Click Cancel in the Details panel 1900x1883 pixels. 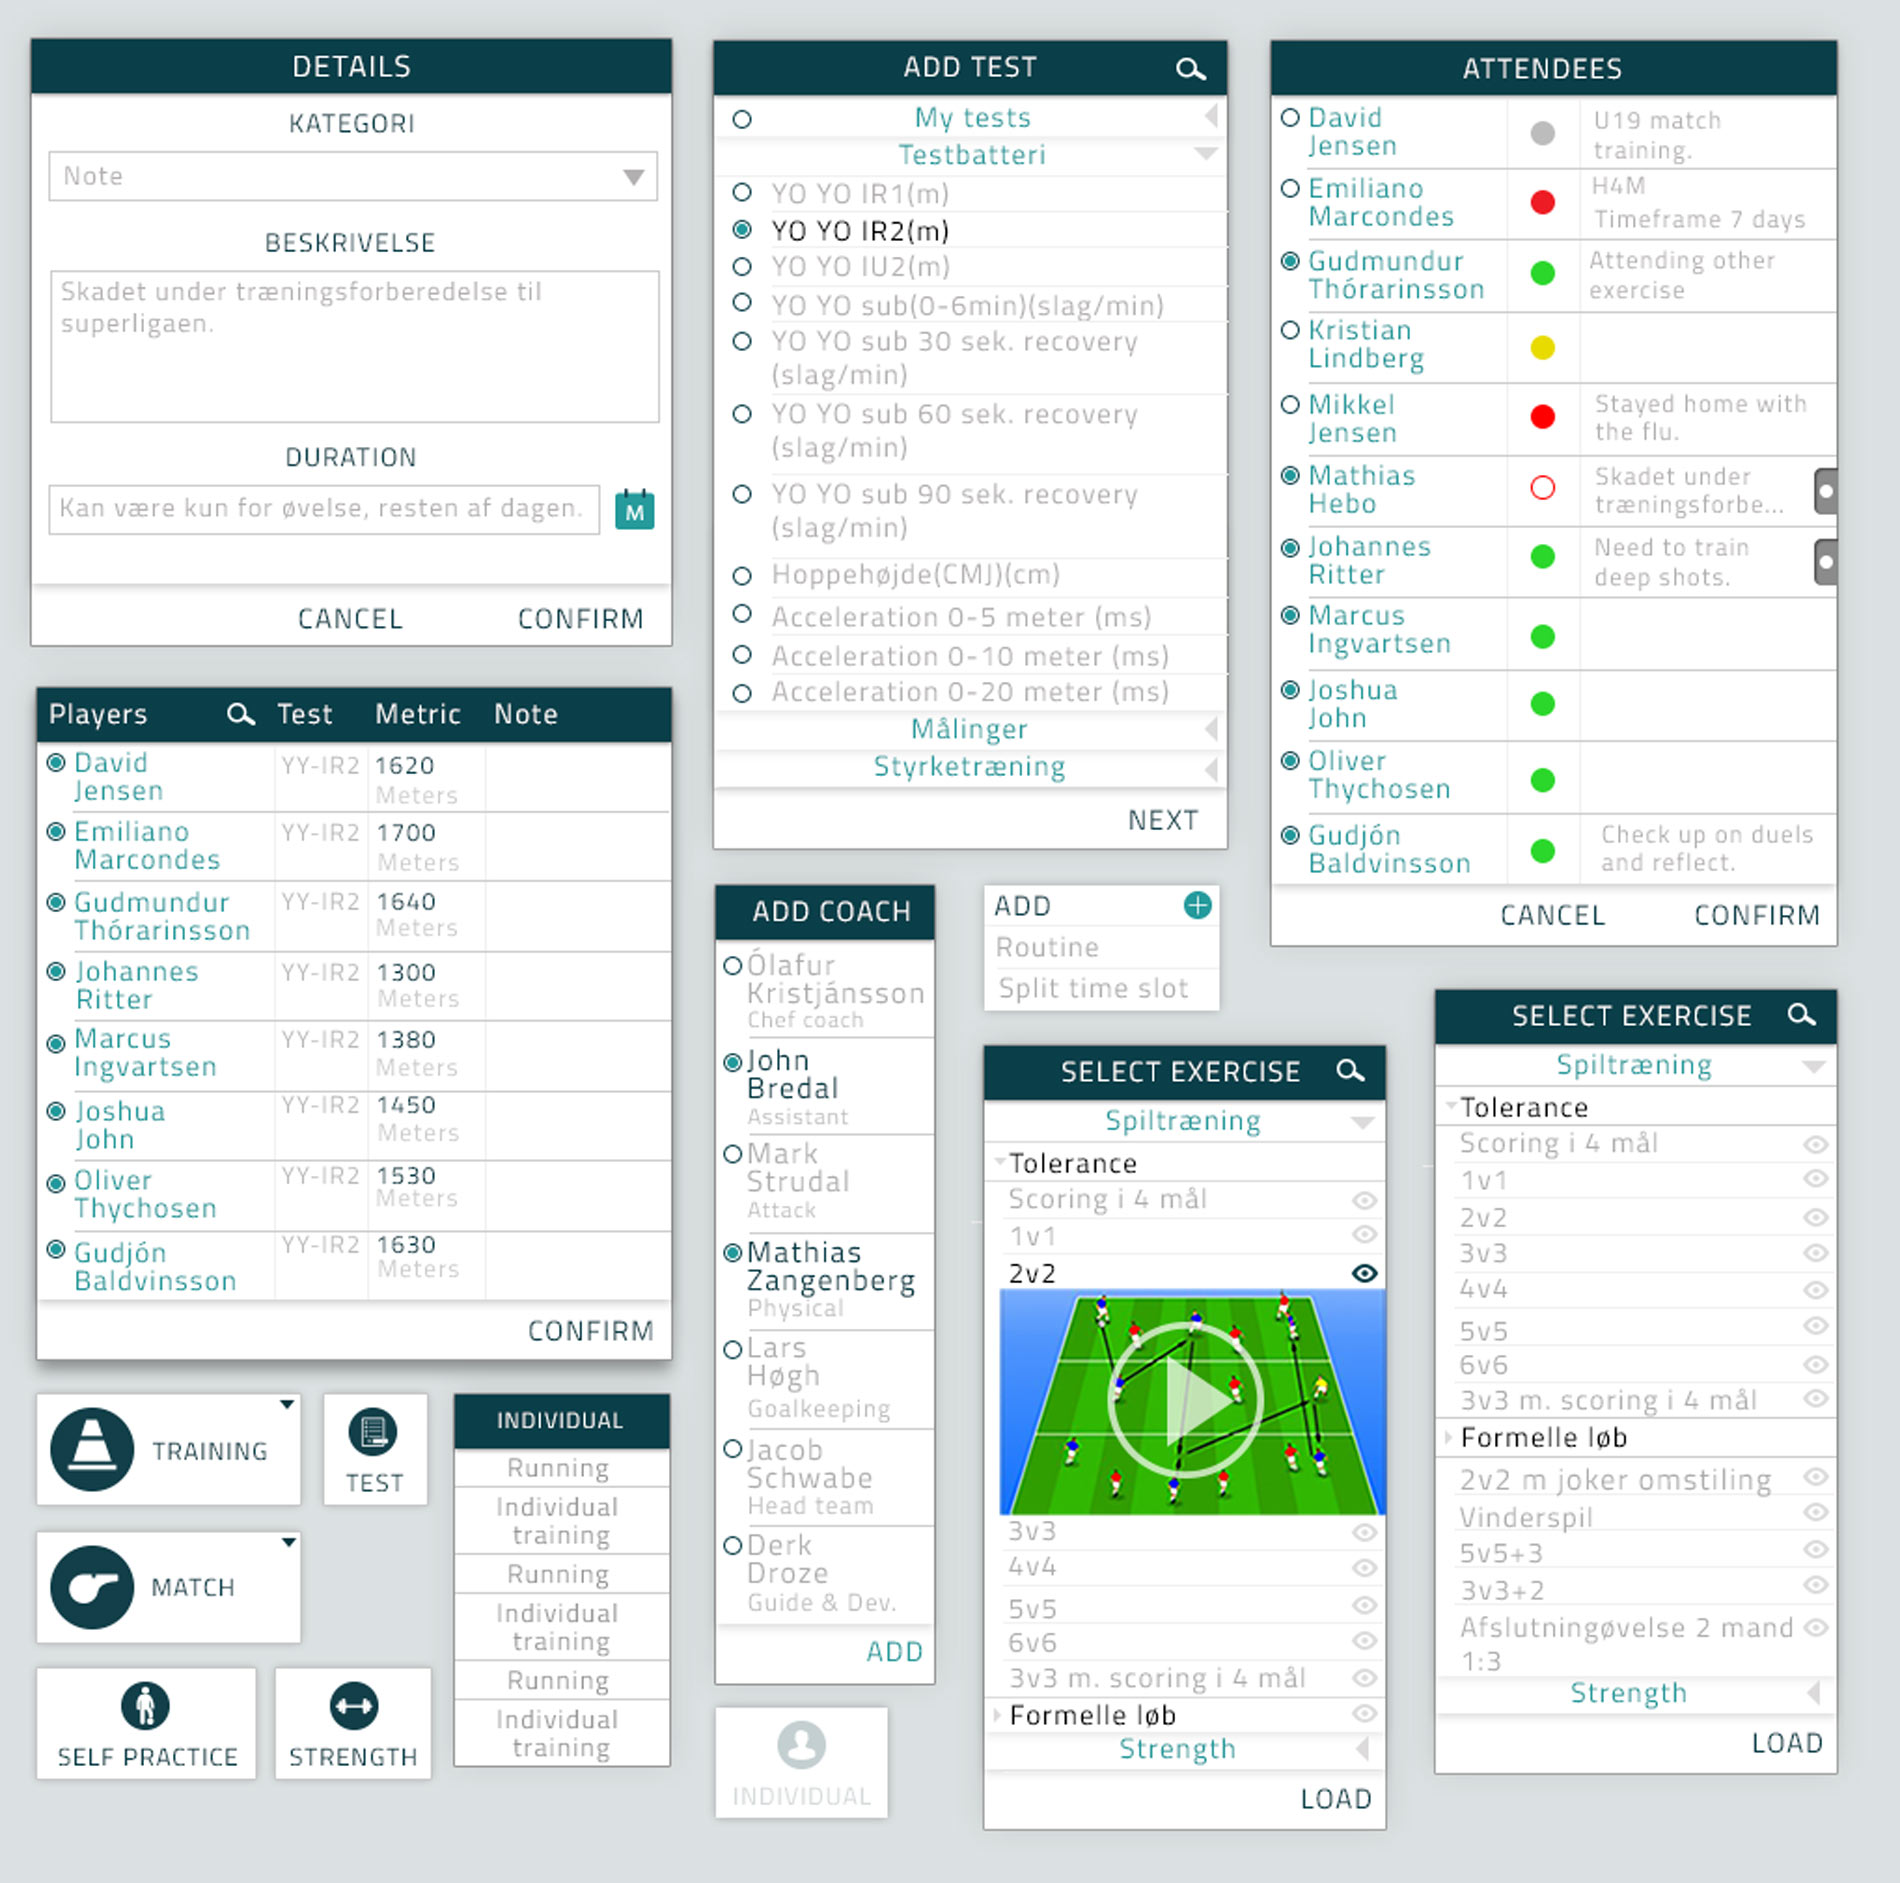pos(350,619)
